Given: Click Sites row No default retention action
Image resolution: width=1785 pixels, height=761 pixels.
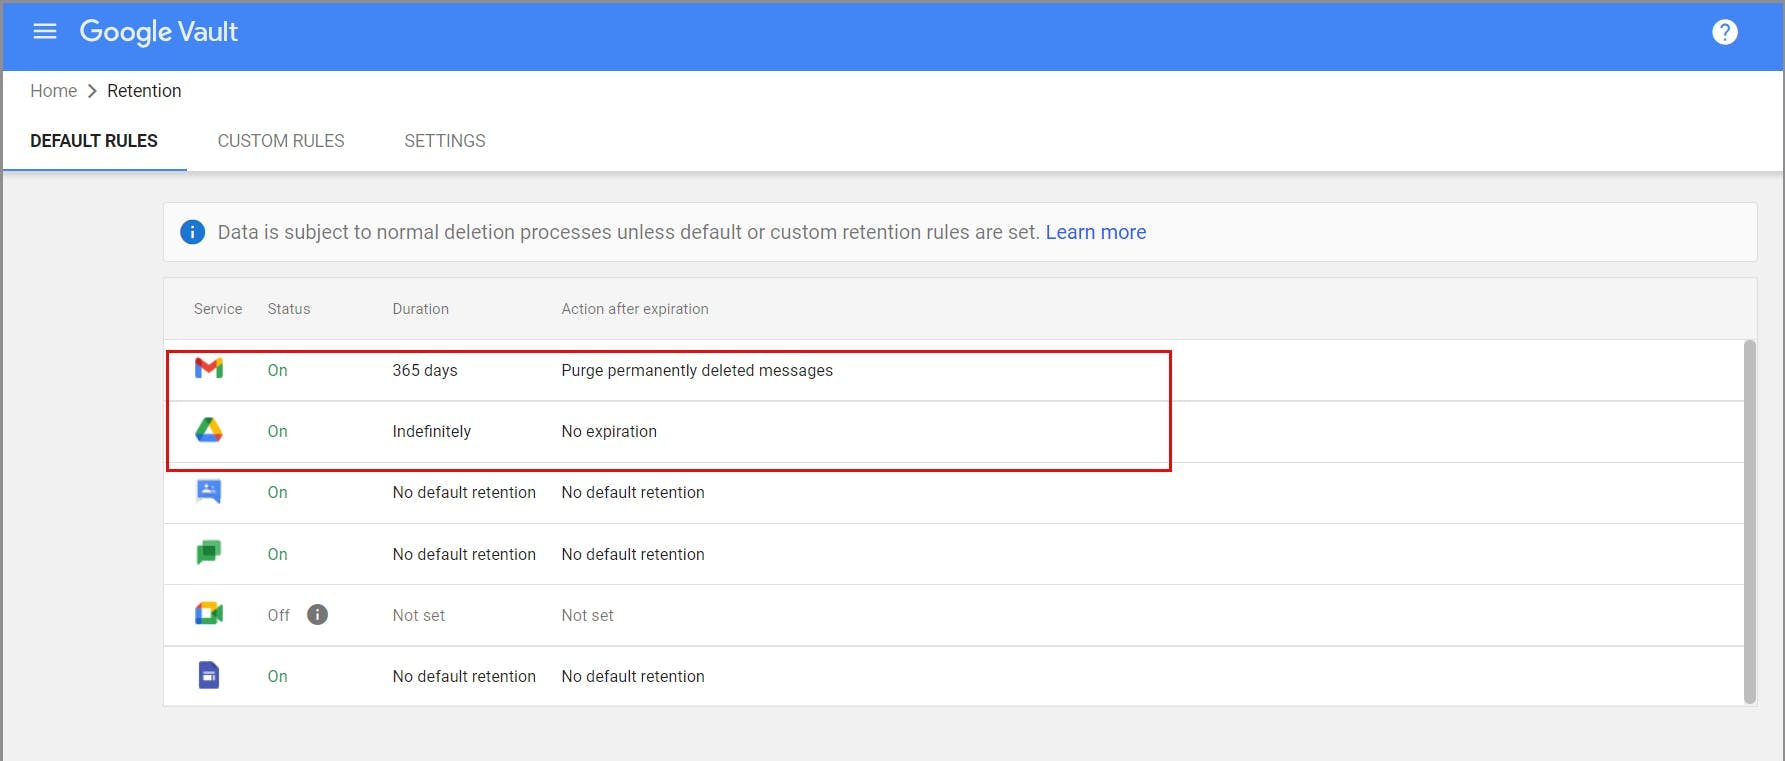Looking at the screenshot, I should click(633, 676).
